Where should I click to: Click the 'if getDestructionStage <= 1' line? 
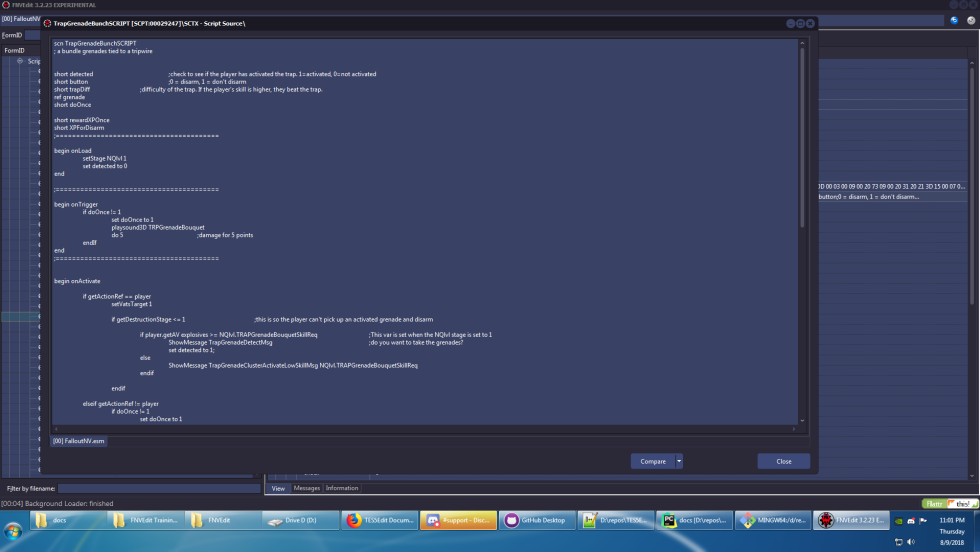[148, 319]
